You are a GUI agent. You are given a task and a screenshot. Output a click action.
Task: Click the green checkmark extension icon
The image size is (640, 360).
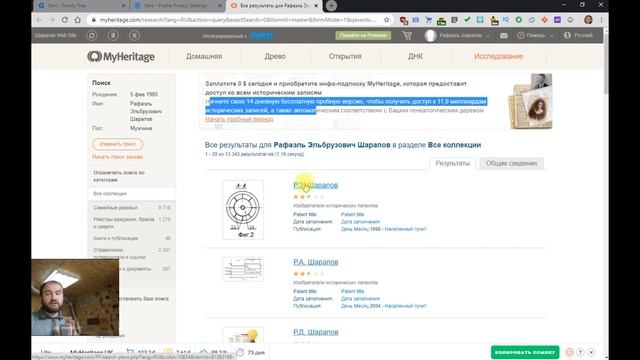(x=467, y=20)
